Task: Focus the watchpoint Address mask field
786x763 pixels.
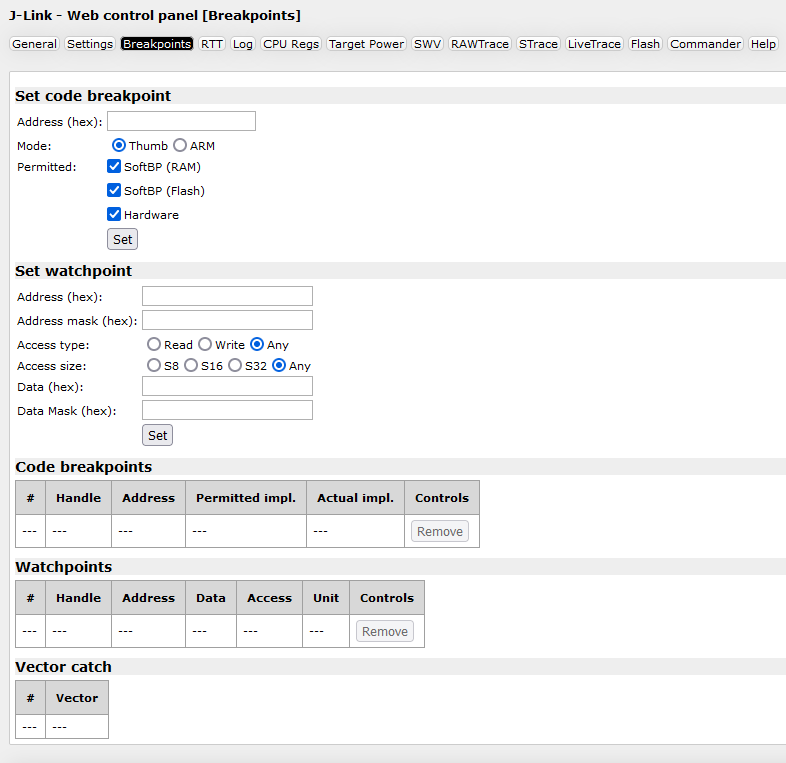Action: point(227,320)
